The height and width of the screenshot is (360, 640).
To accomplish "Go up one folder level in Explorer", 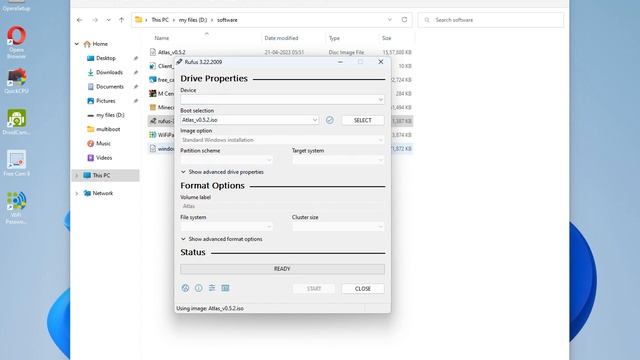I will (121, 20).
